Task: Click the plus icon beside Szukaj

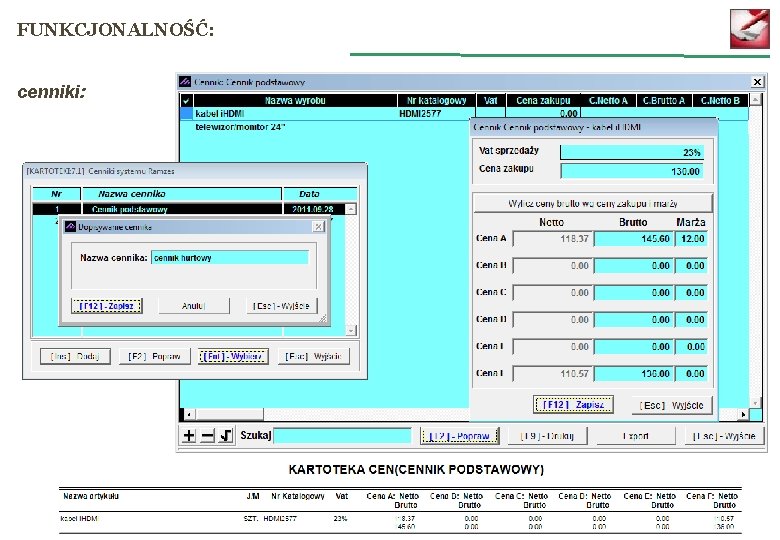Action: click(x=189, y=436)
